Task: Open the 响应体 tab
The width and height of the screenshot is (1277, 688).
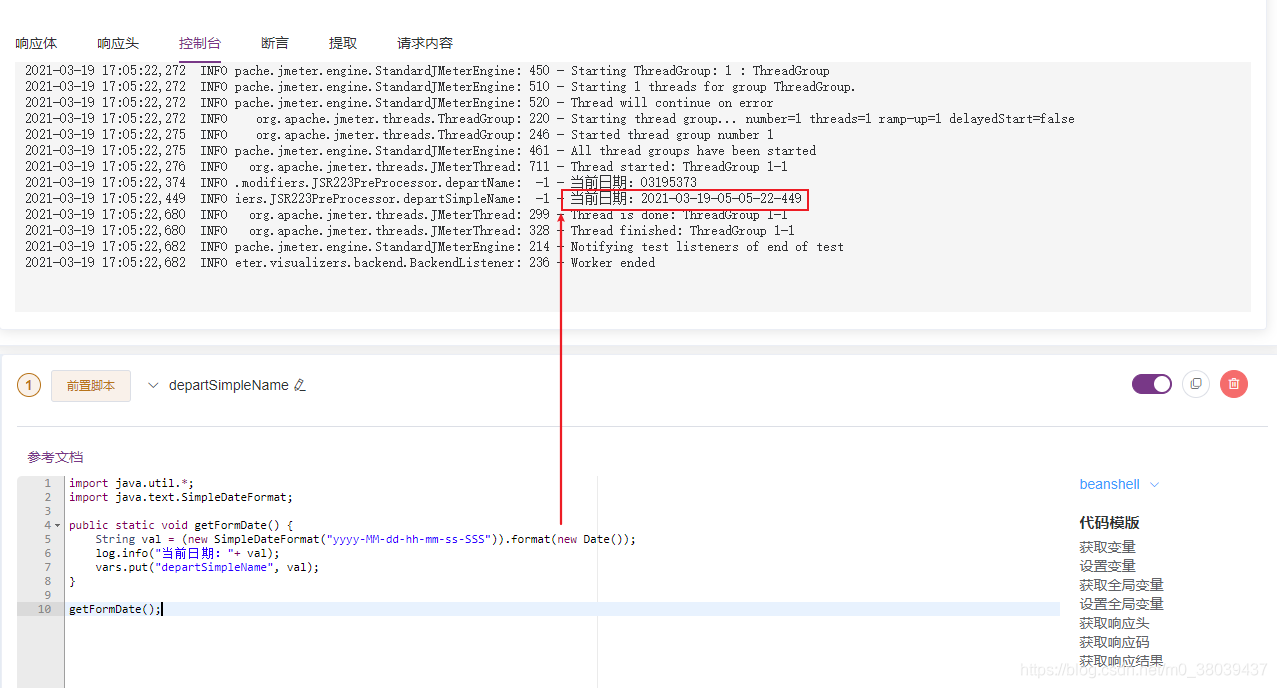Action: (x=36, y=43)
